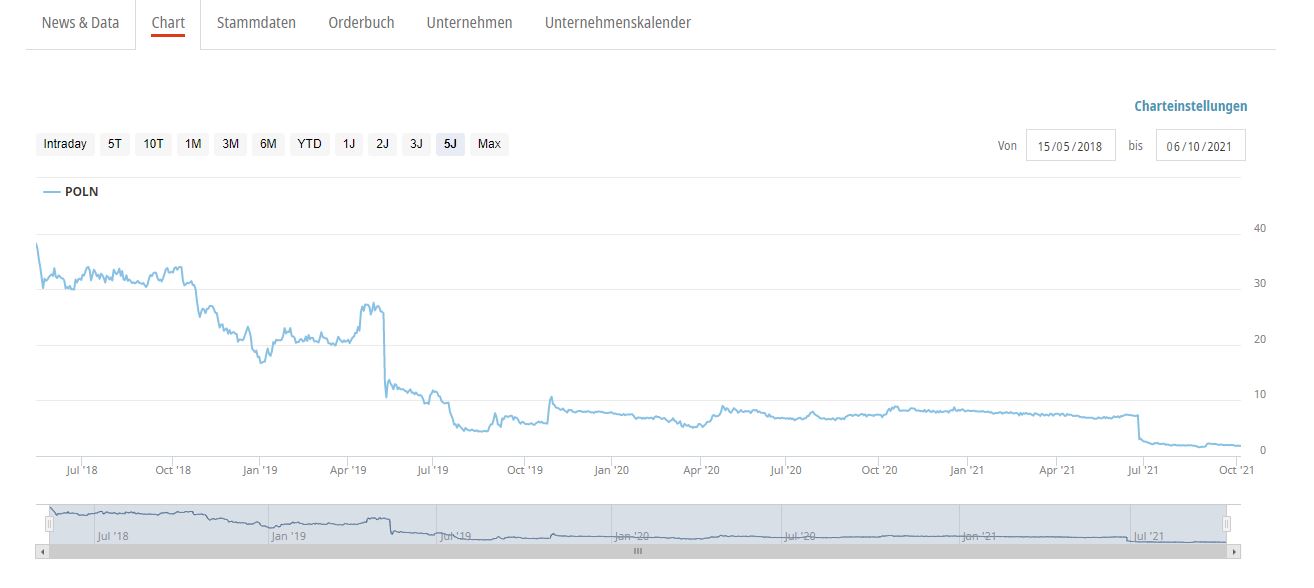
Task: Open the Stammdaten tab
Action: pyautogui.click(x=256, y=22)
